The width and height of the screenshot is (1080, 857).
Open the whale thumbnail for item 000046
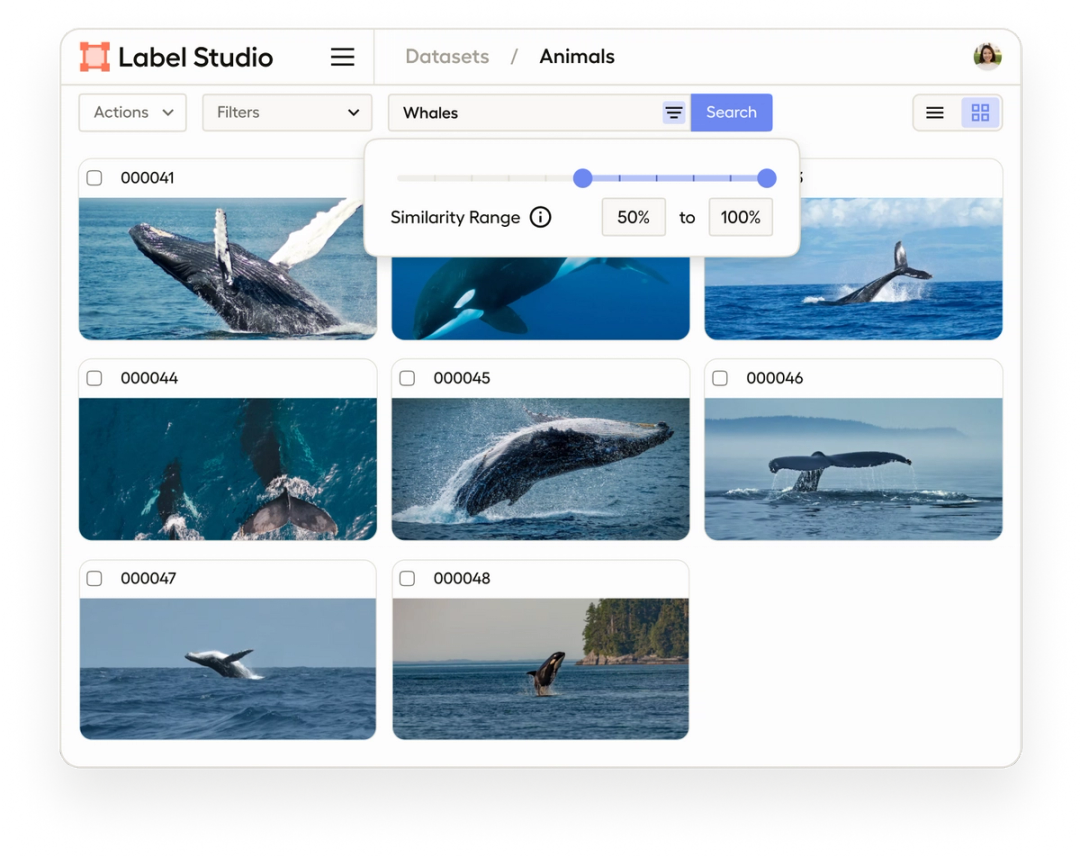(853, 469)
